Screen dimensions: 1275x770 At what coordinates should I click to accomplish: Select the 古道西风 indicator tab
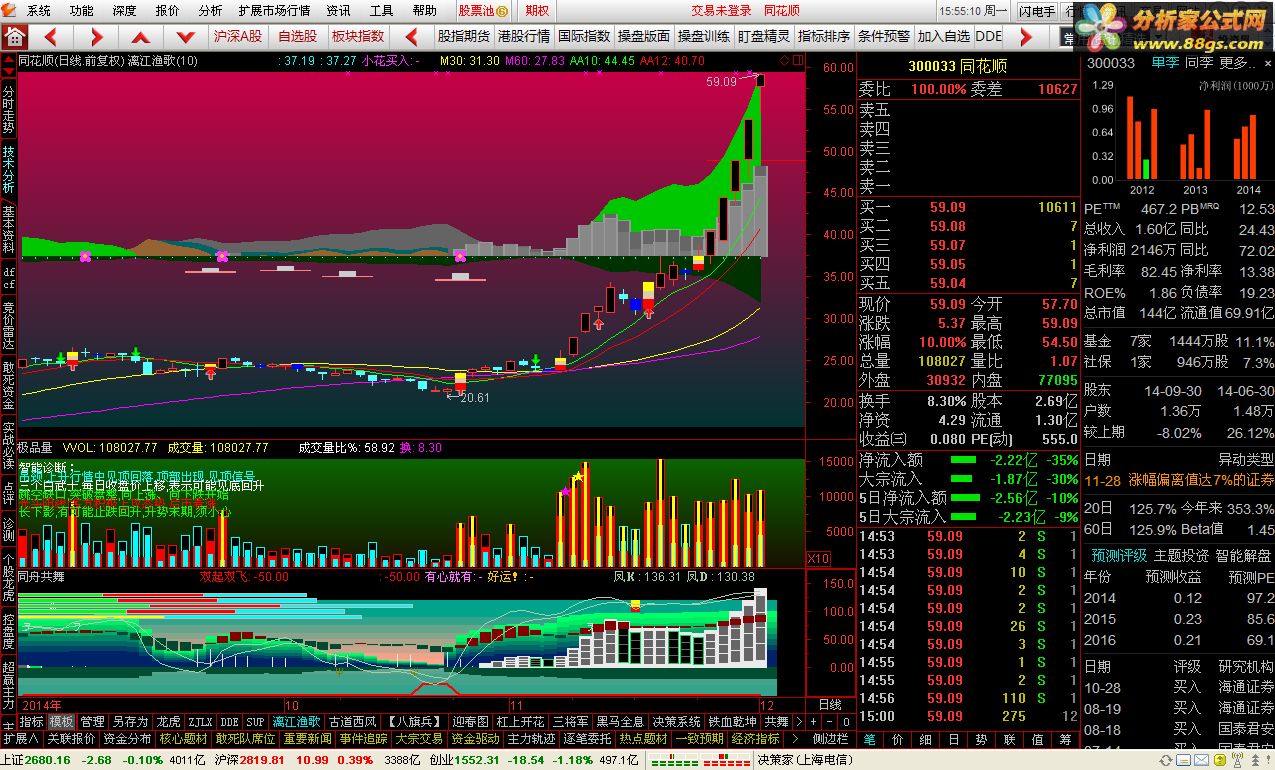(353, 721)
